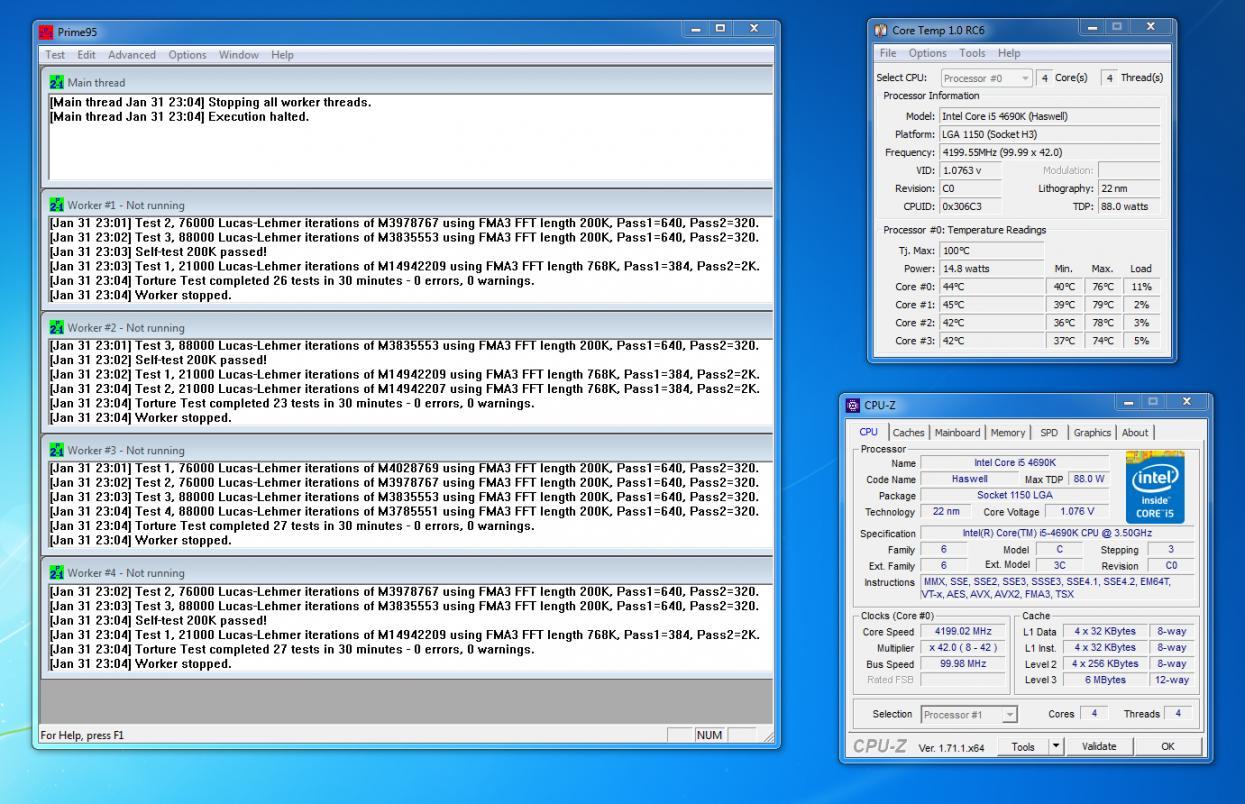Click the Code Name Haswell field in CPU-Z
1245x804 pixels.
[969, 478]
